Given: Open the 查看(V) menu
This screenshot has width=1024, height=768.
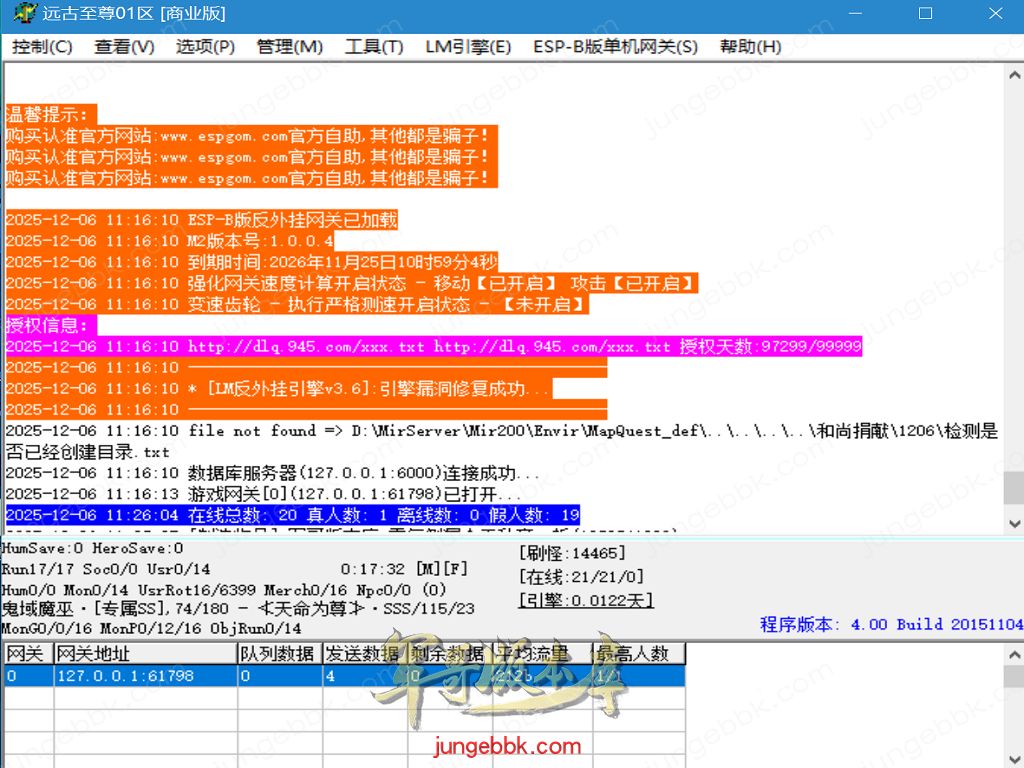Looking at the screenshot, I should click(124, 47).
